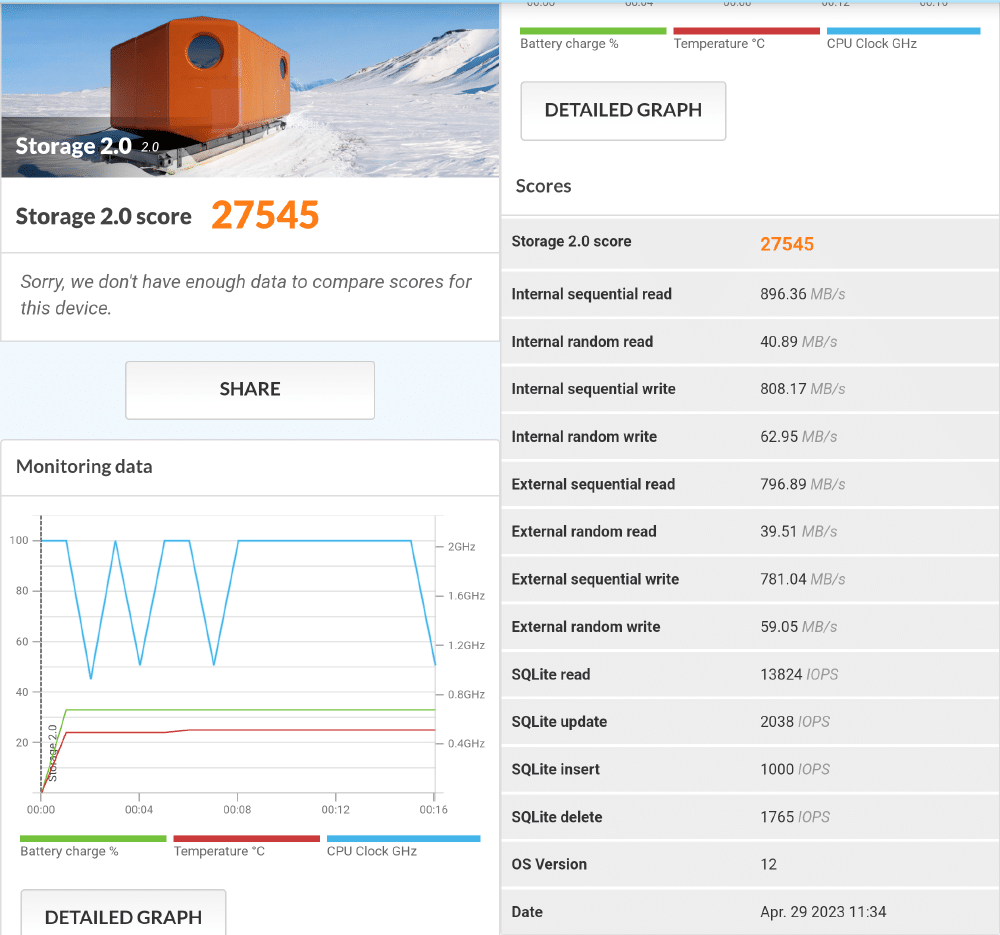This screenshot has width=1000, height=935.
Task: Click the red Temperature °C swatch above Scores
Action: point(746,31)
